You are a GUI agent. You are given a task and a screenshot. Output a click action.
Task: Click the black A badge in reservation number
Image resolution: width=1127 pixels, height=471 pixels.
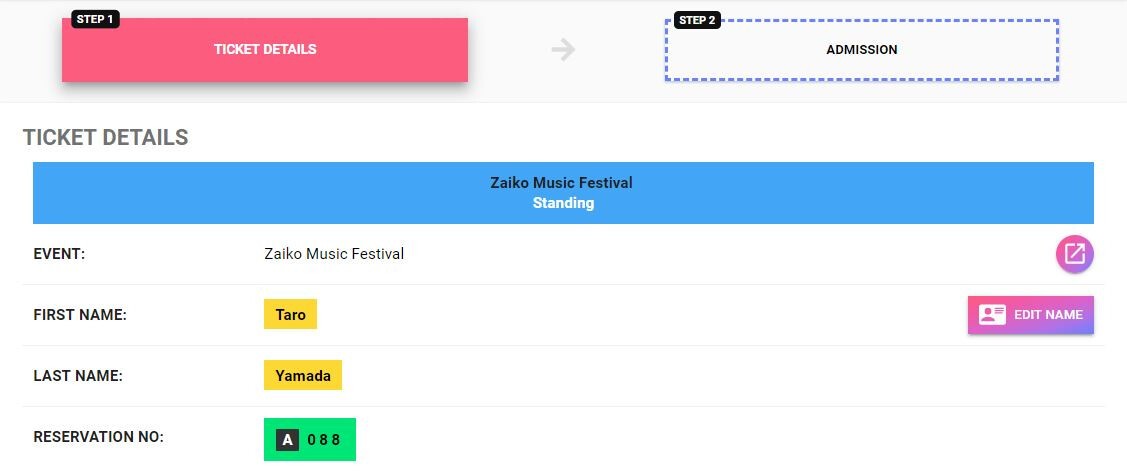click(288, 439)
